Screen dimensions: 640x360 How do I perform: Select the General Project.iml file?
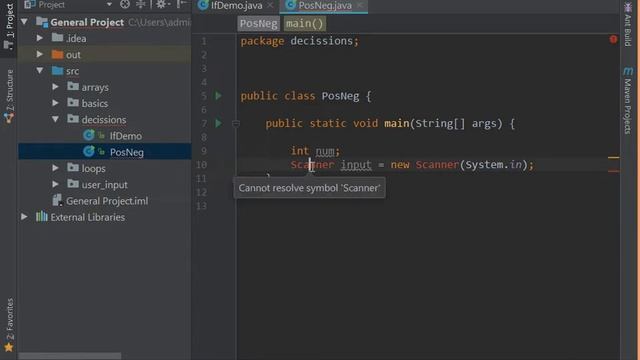click(107, 201)
